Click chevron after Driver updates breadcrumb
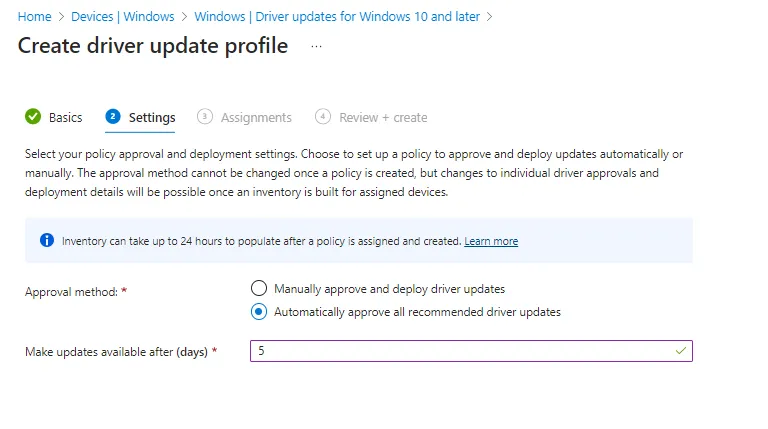768x429 pixels. point(489,17)
